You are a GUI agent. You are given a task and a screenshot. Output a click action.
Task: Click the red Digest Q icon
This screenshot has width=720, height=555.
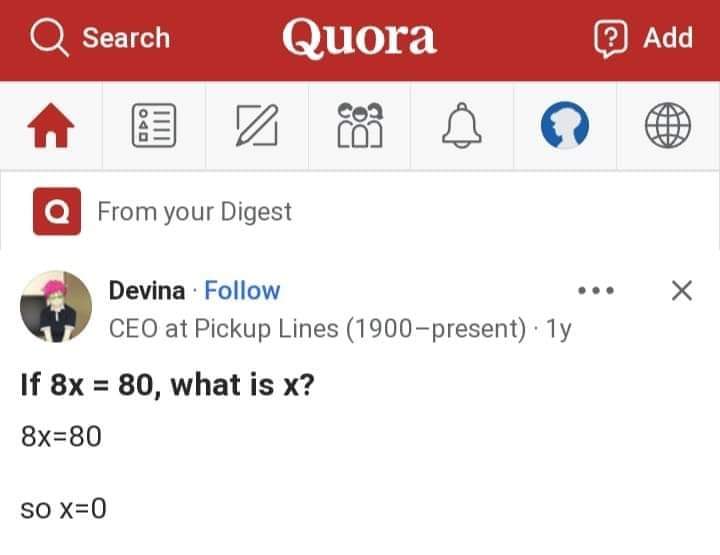[56, 212]
